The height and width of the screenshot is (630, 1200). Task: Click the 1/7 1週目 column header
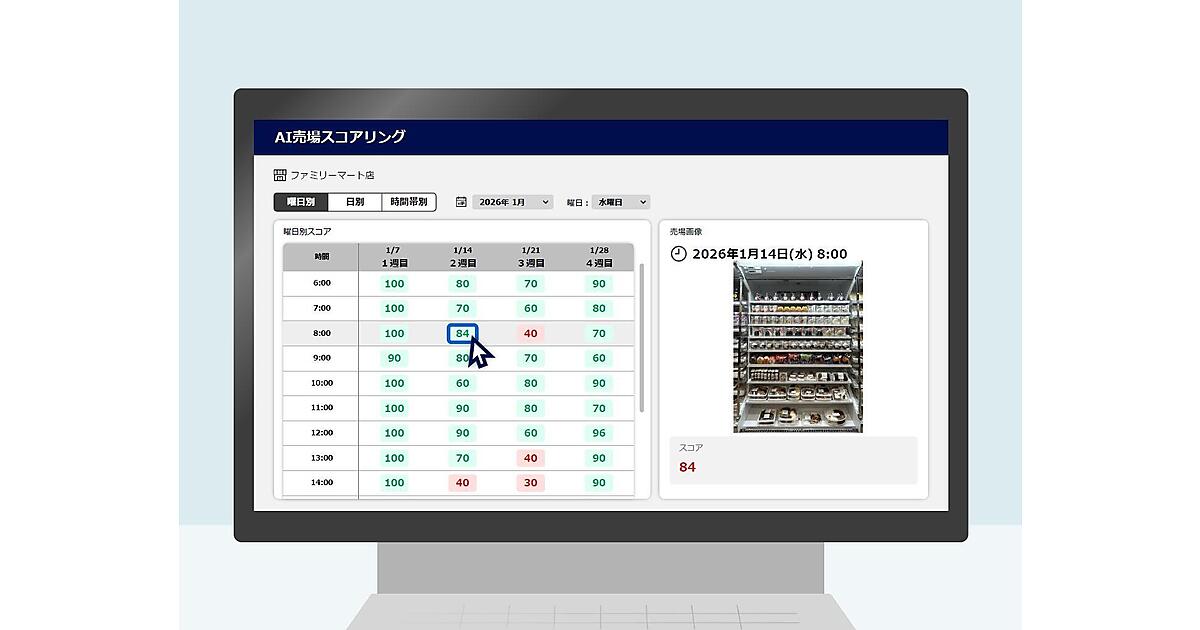tap(394, 257)
